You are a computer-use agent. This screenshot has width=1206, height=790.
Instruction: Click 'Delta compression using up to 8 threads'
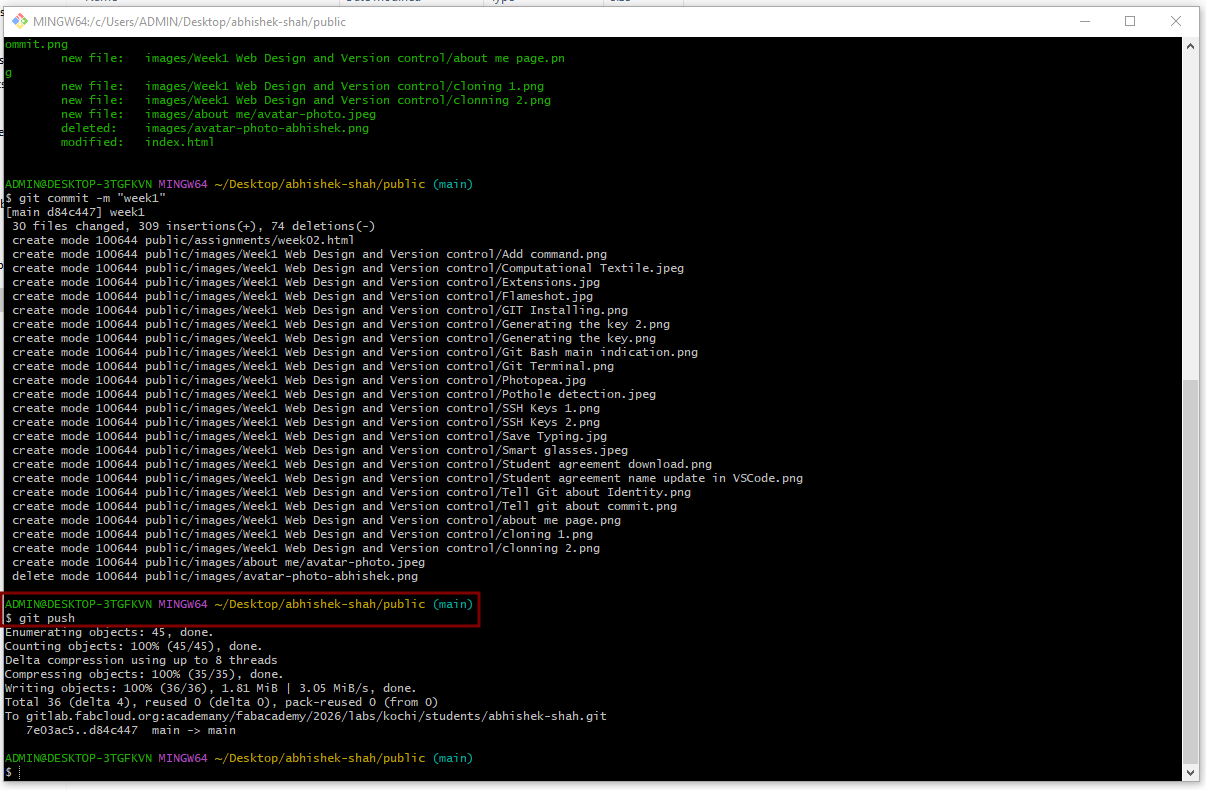pyautogui.click(x=141, y=660)
